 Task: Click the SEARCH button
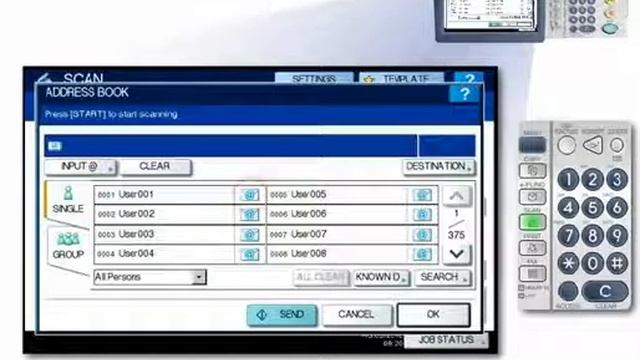pos(443,278)
